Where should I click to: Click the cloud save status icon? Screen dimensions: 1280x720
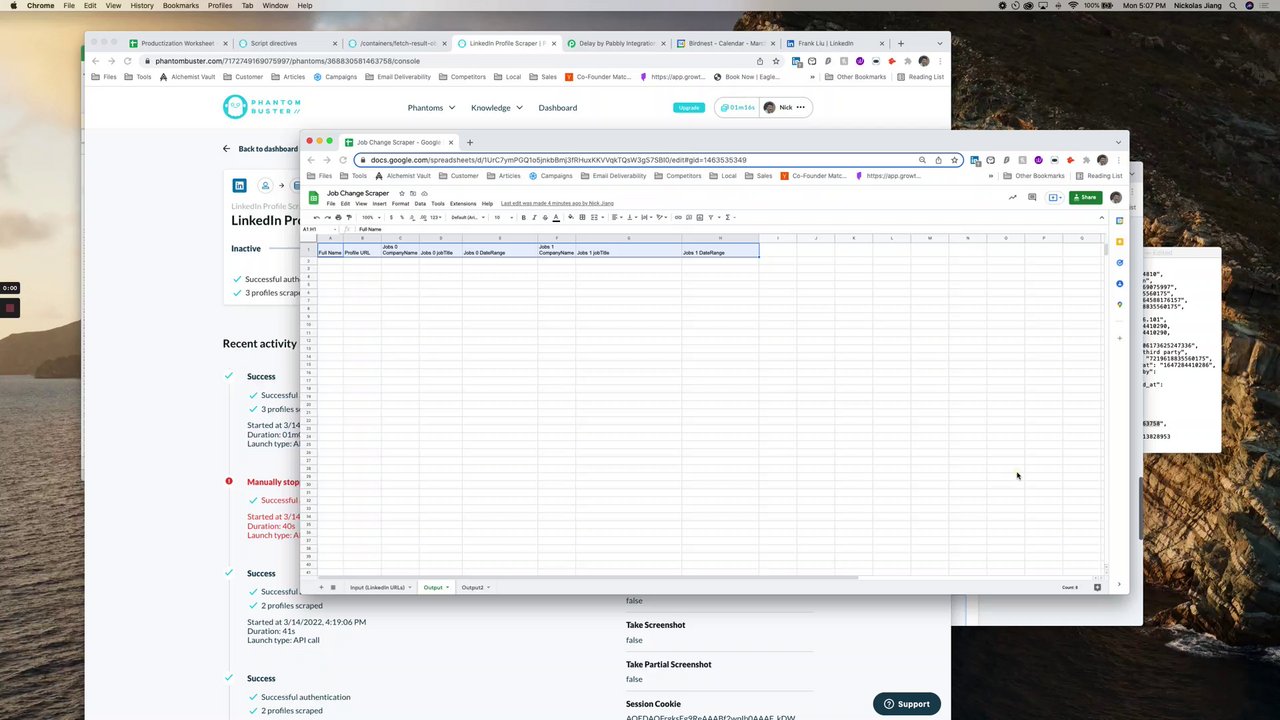click(x=424, y=193)
